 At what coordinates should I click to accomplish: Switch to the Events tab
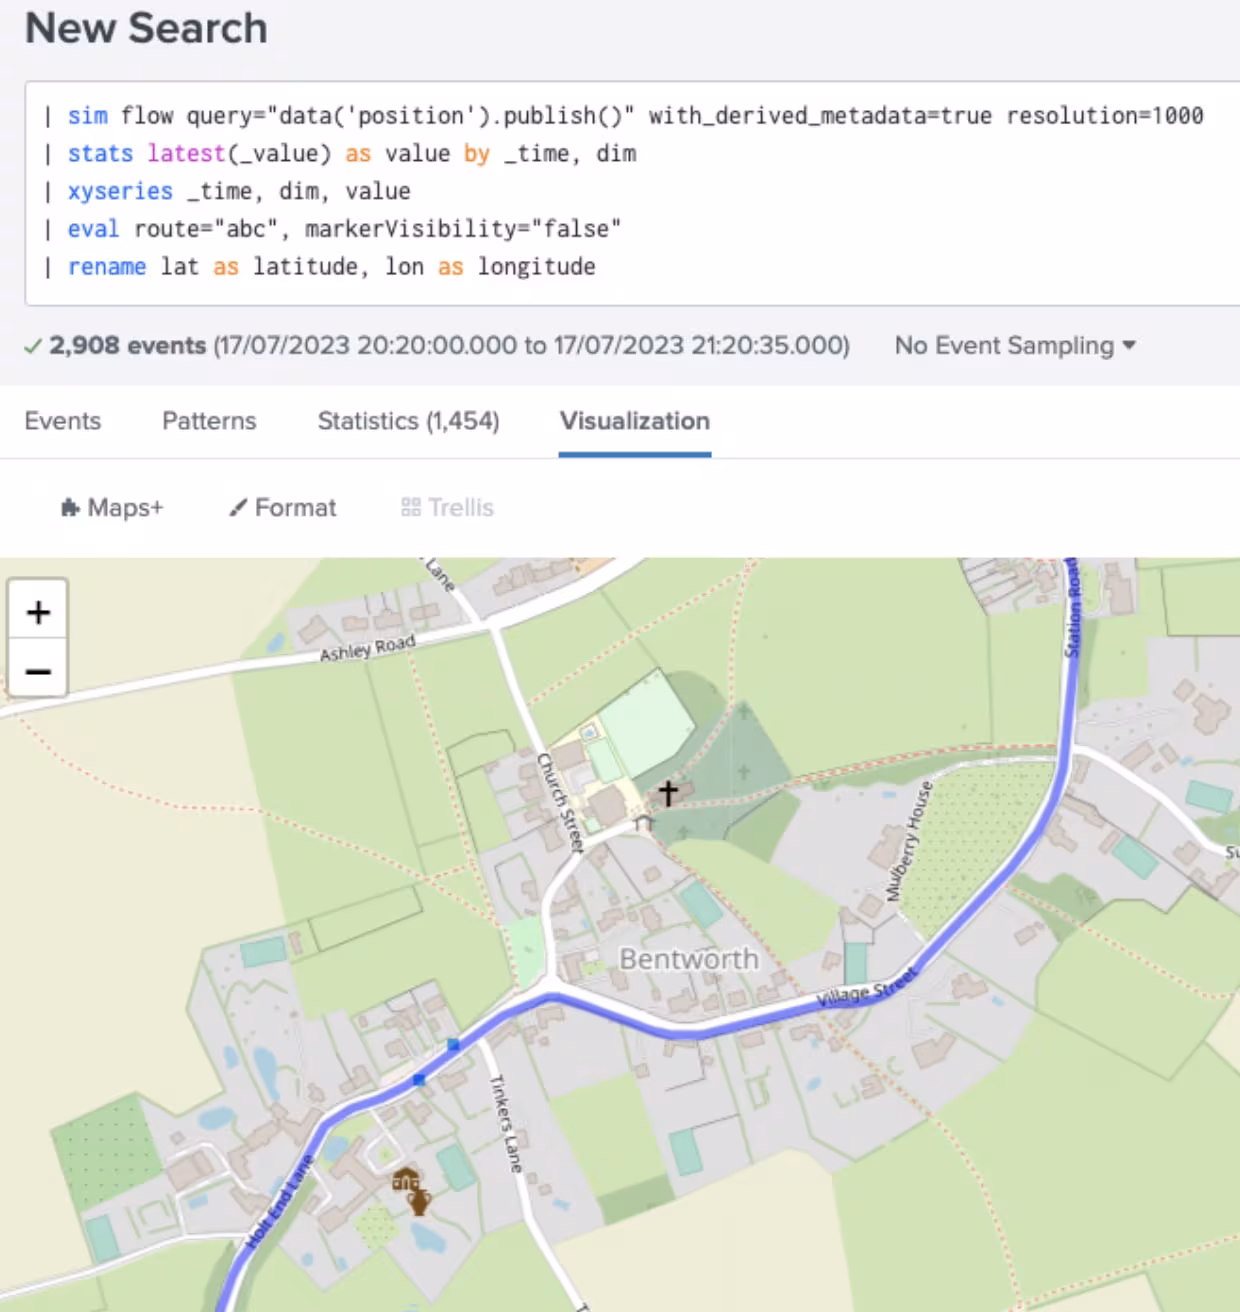click(63, 421)
